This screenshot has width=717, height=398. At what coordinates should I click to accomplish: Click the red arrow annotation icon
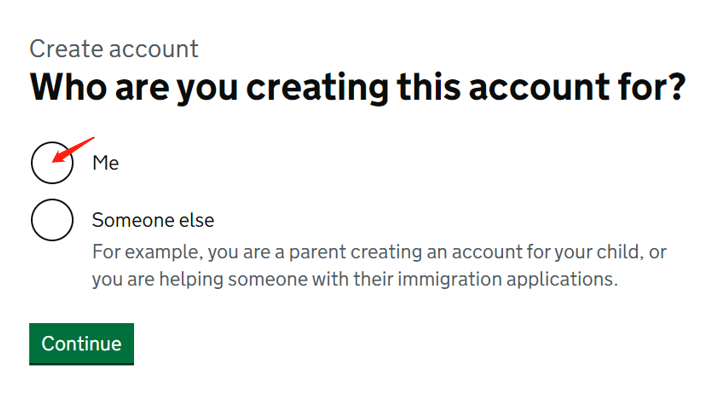(x=73, y=150)
